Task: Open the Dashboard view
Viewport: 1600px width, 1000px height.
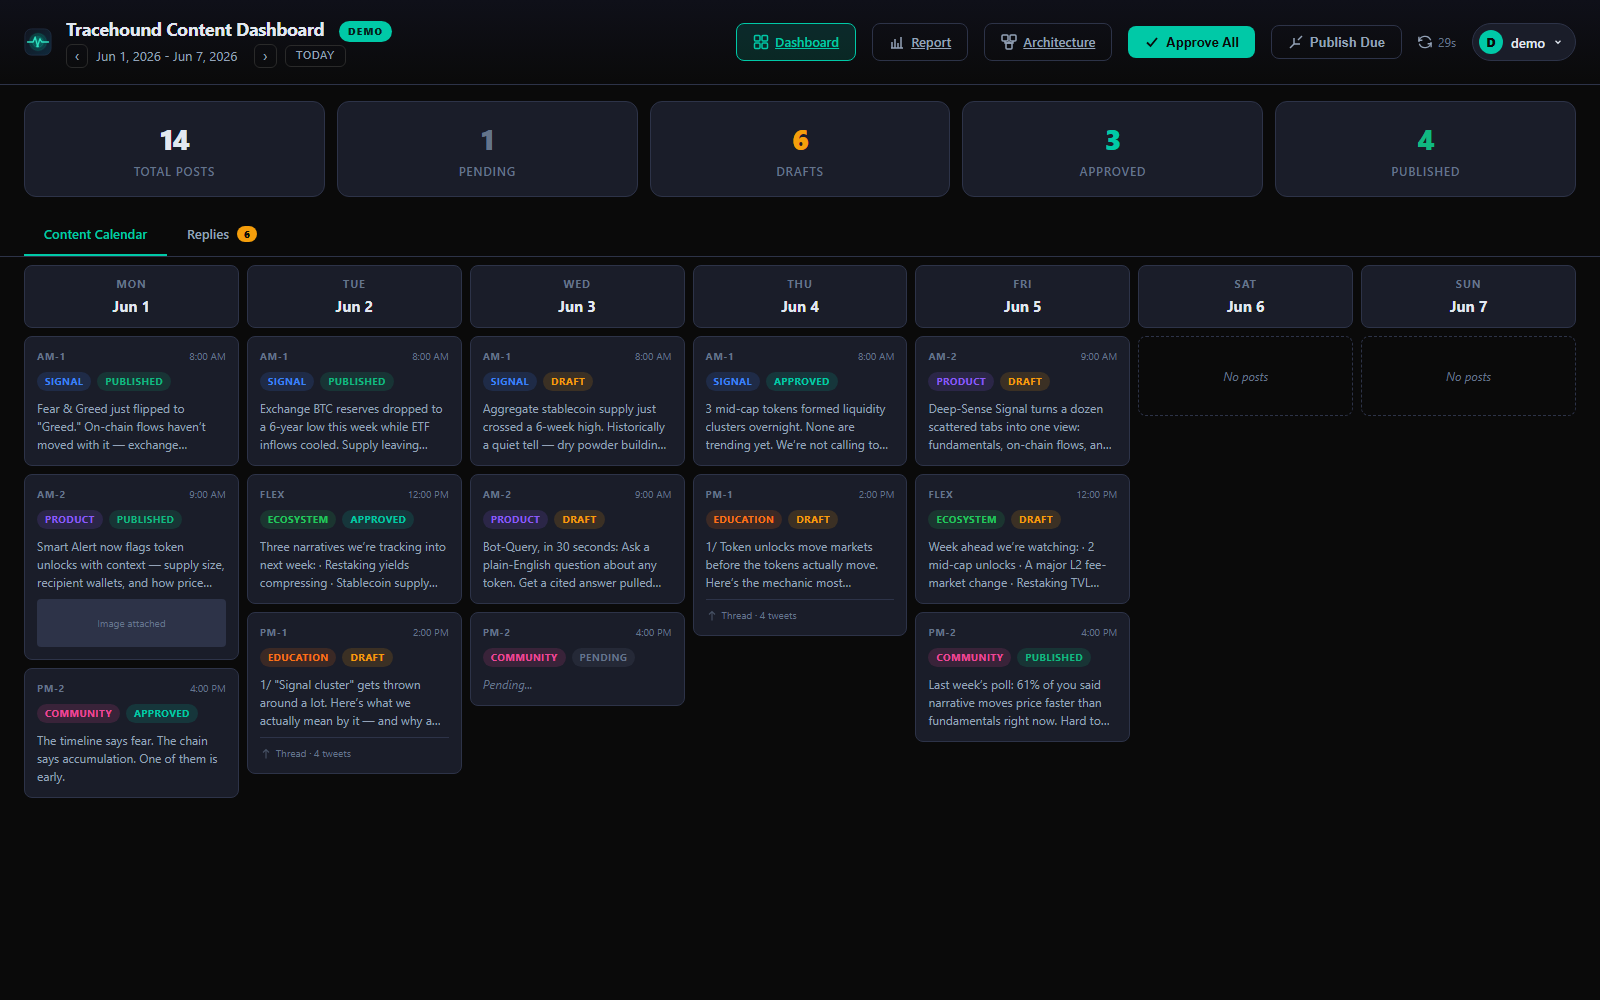Action: tap(796, 42)
